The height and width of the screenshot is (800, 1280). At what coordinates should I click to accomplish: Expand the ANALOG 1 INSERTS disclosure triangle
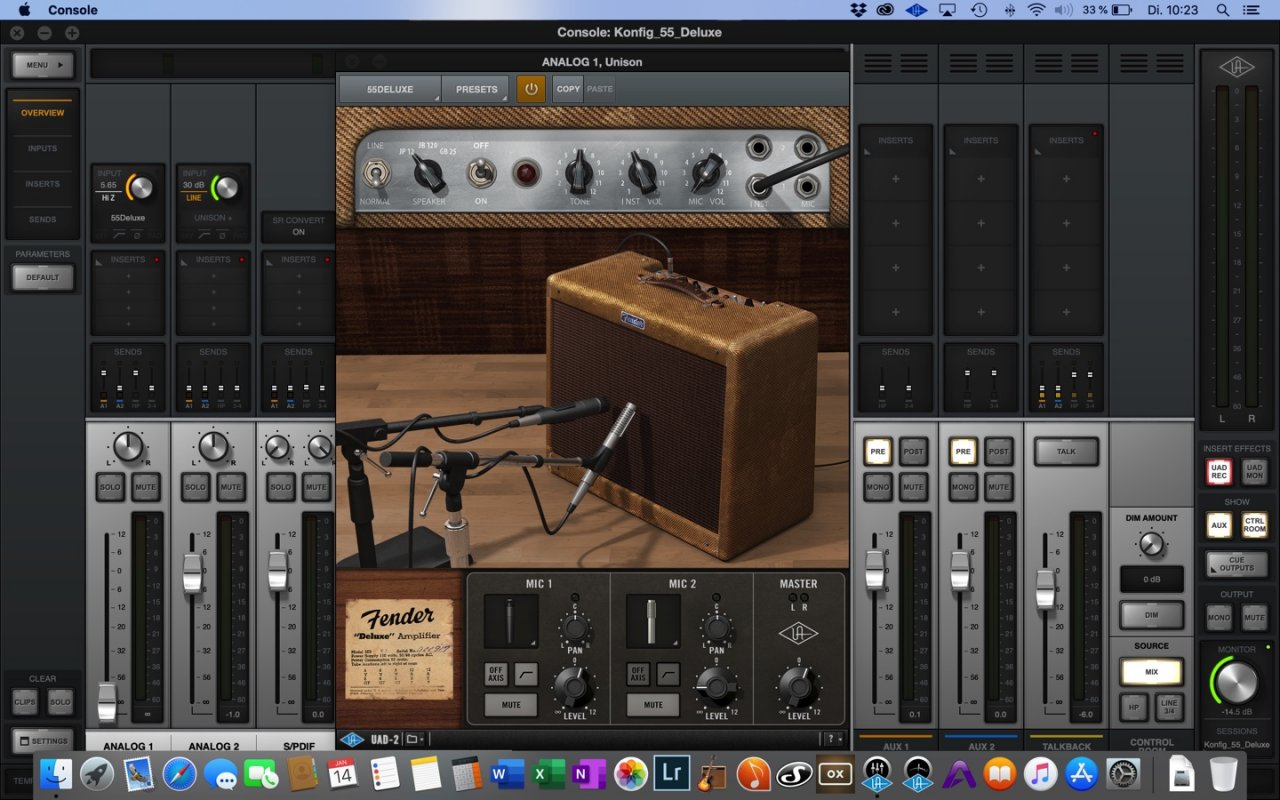[99, 262]
